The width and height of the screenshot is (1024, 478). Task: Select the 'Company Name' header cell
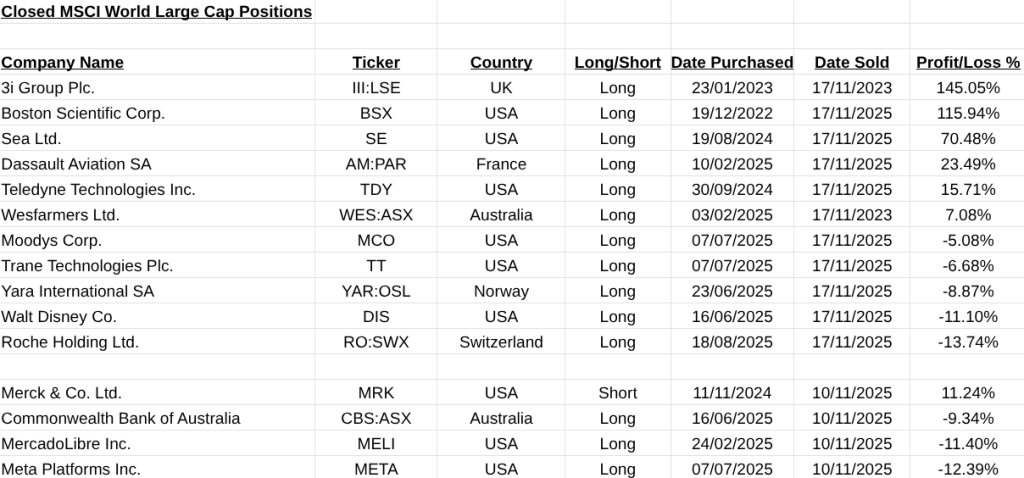point(62,62)
